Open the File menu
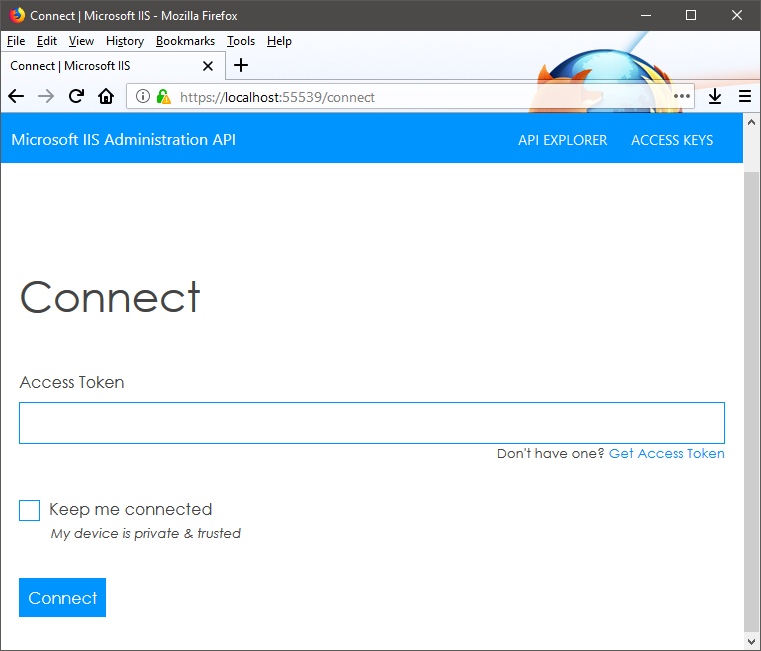The width and height of the screenshot is (761, 651). [x=16, y=41]
